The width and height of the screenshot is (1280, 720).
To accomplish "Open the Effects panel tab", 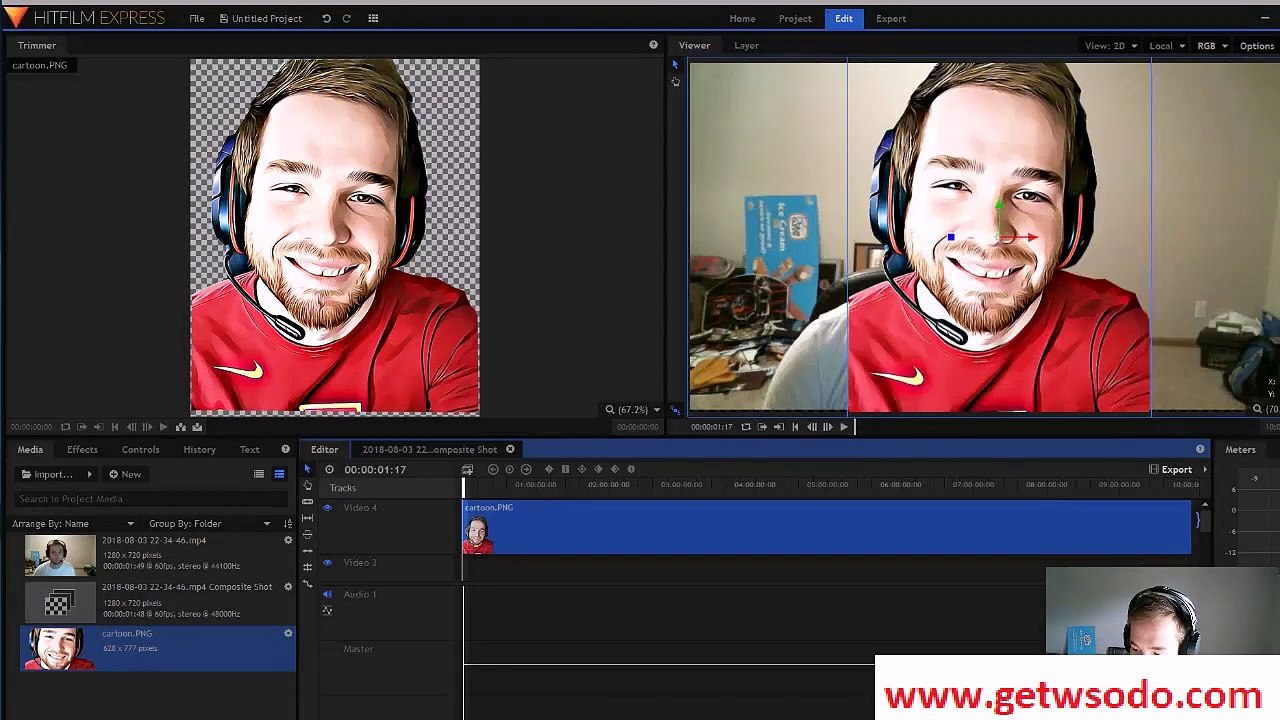I will 82,449.
